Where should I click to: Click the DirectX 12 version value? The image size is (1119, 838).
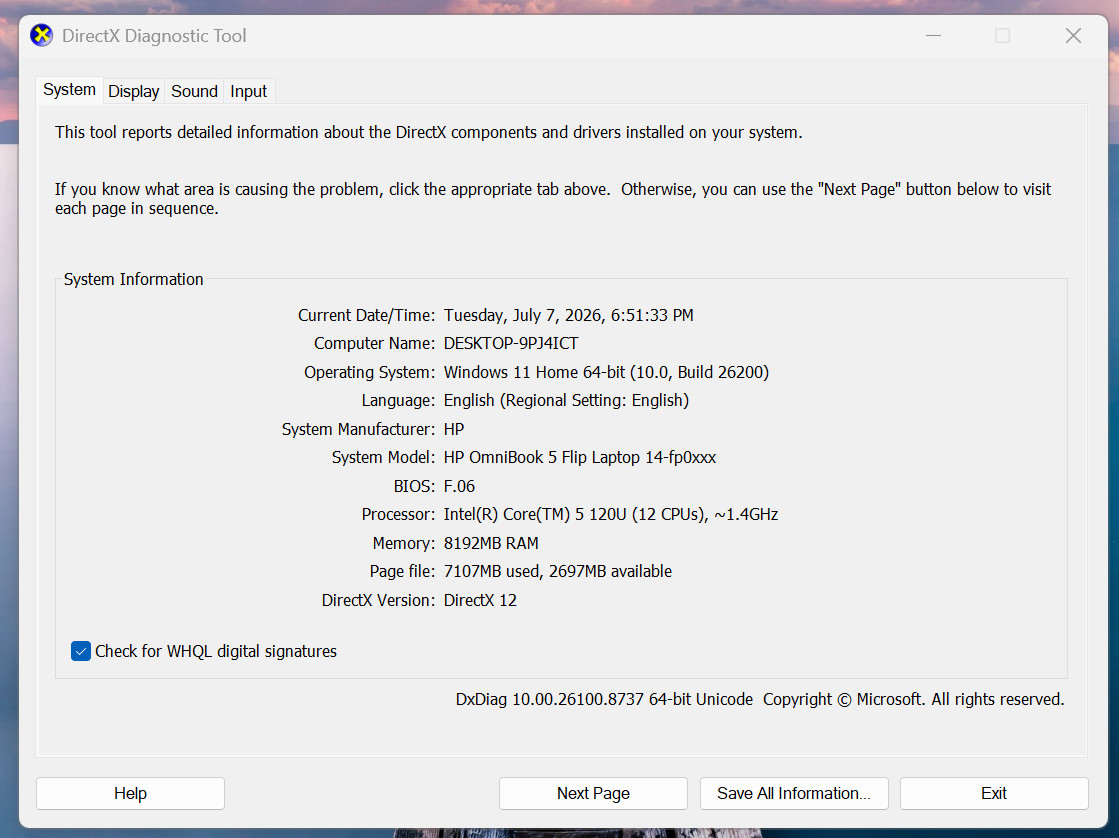[x=480, y=600]
